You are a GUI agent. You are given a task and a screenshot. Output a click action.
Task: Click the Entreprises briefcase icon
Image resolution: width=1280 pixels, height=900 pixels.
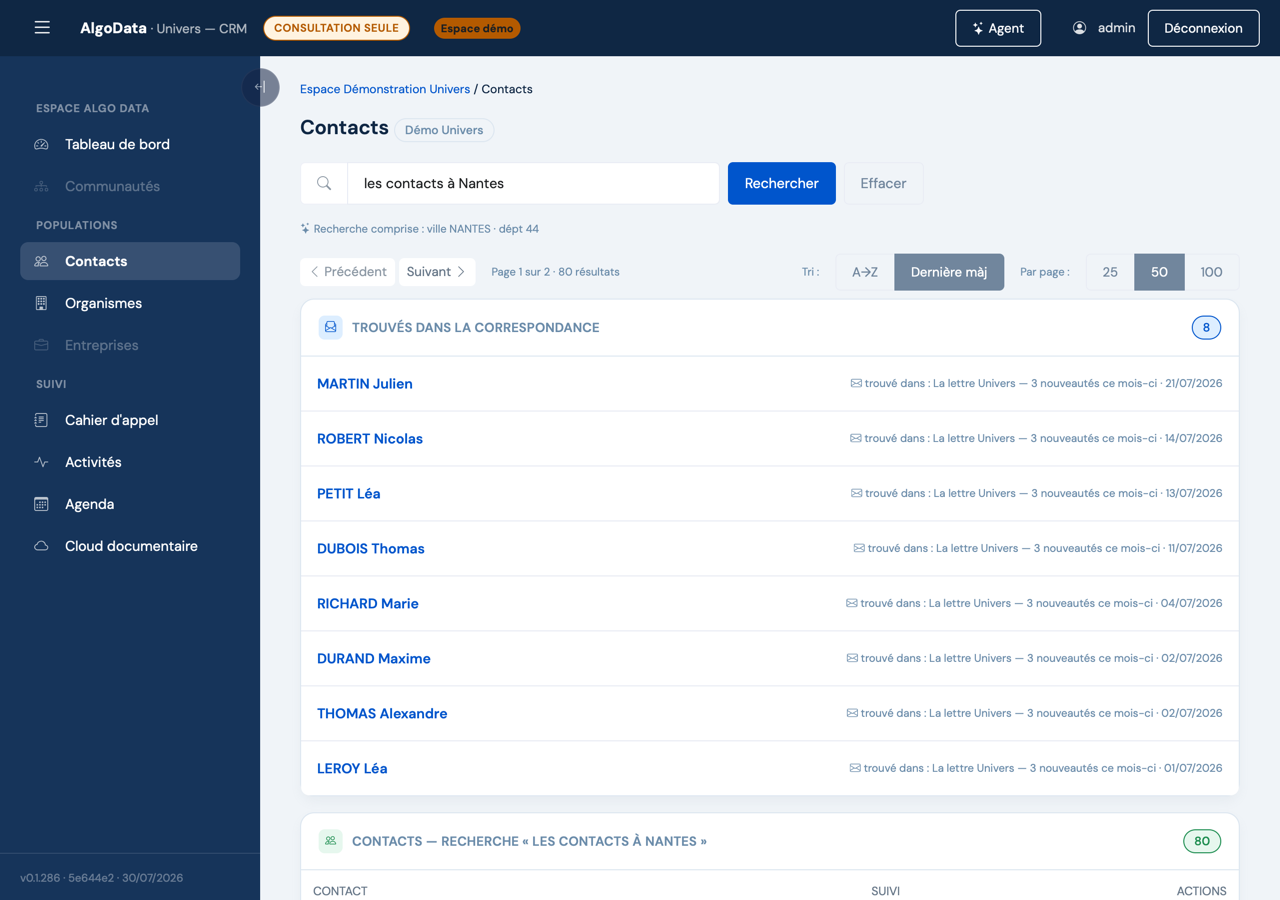click(41, 345)
